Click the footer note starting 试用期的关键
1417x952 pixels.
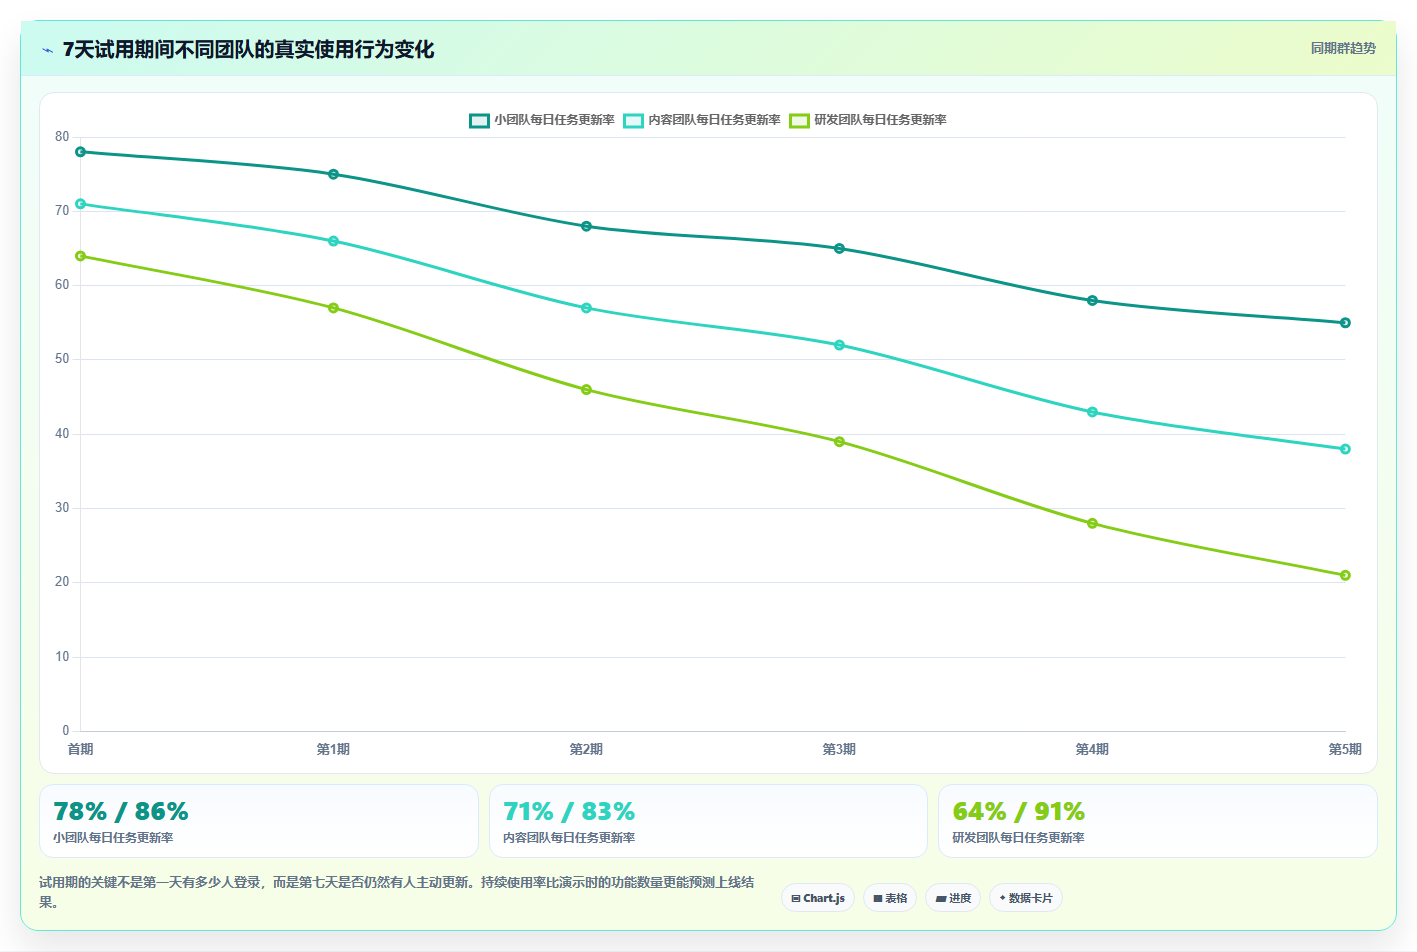click(x=397, y=892)
